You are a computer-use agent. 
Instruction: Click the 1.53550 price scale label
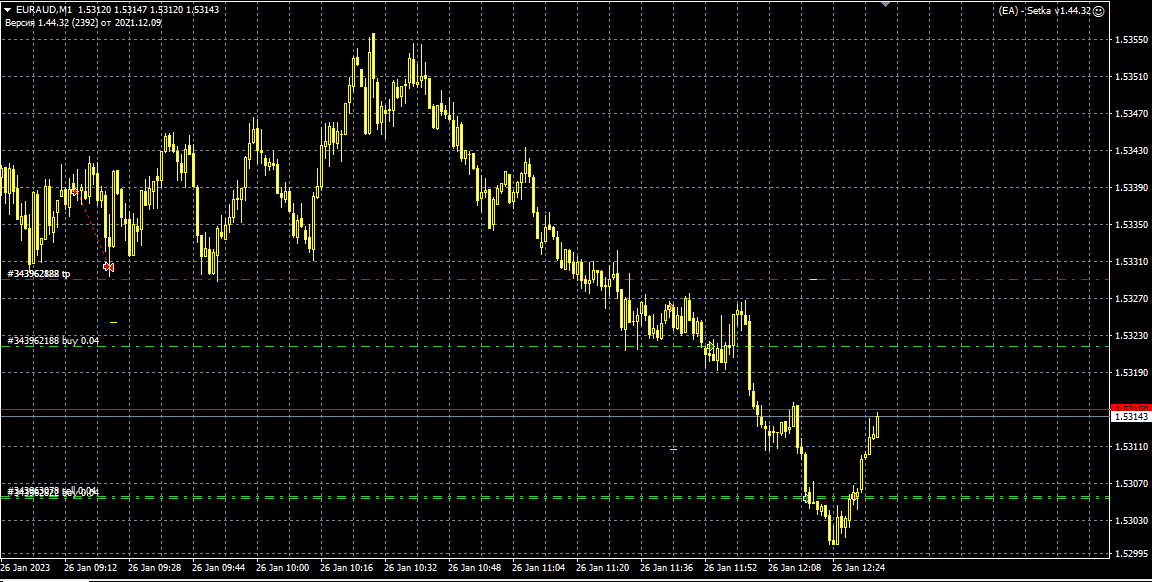tap(1131, 40)
